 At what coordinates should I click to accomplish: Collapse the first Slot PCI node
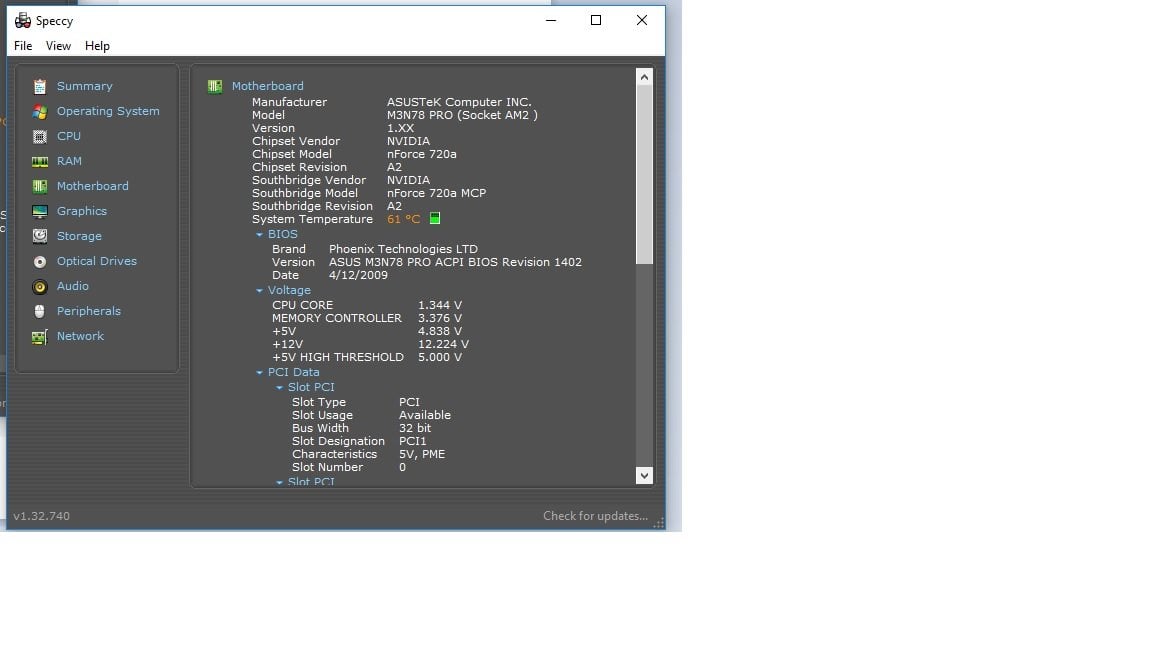click(x=279, y=387)
